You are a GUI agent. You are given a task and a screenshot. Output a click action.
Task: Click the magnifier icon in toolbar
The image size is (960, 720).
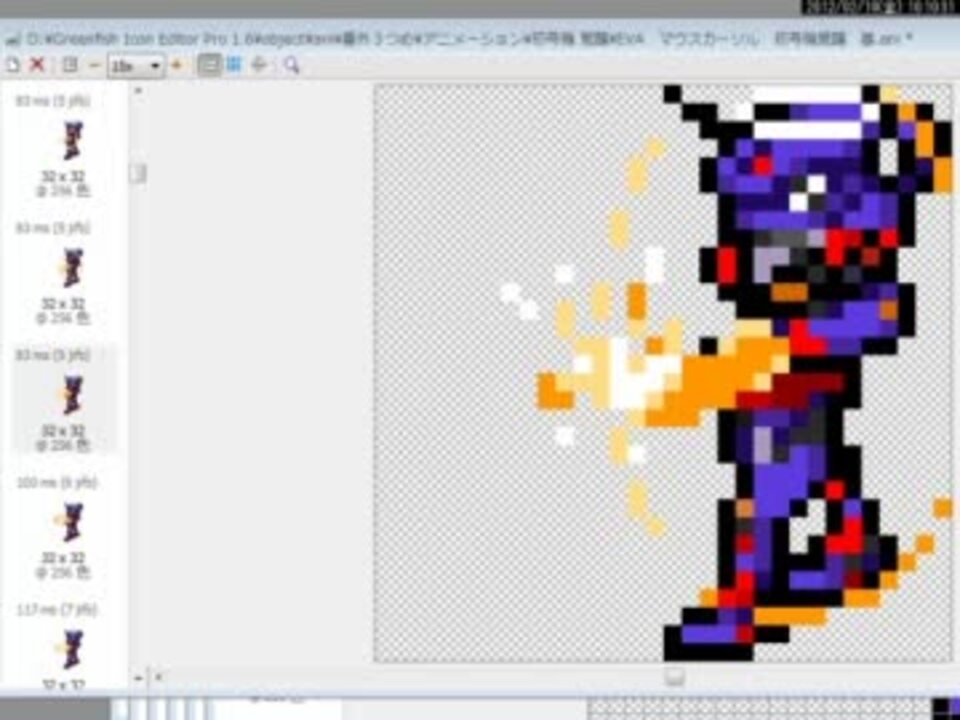click(x=292, y=65)
